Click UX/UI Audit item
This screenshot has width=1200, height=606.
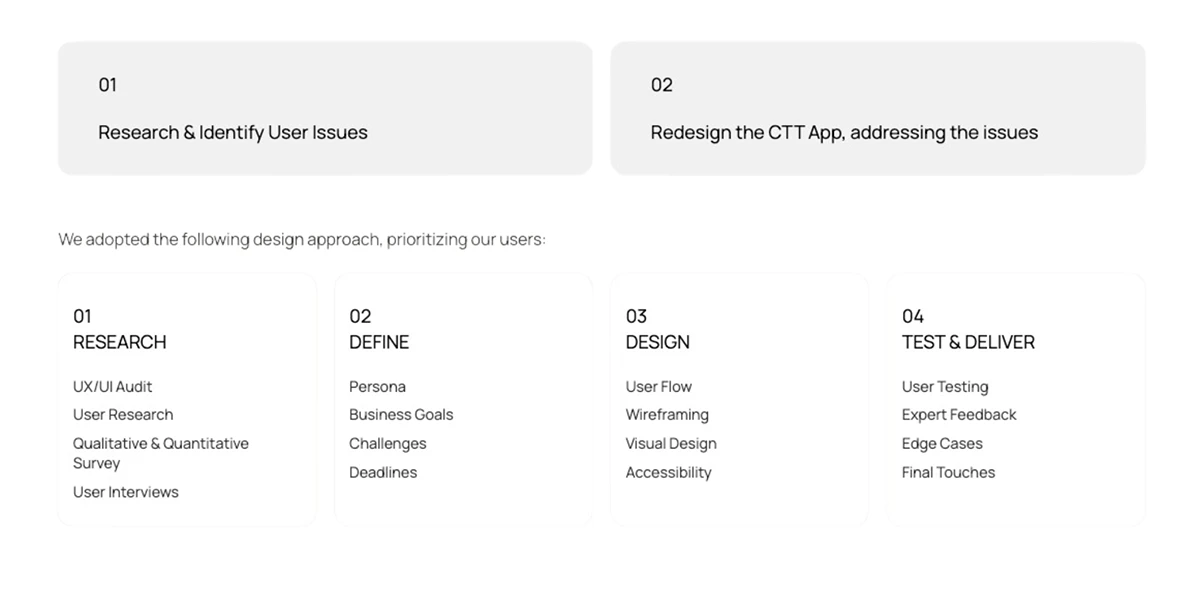(x=113, y=387)
